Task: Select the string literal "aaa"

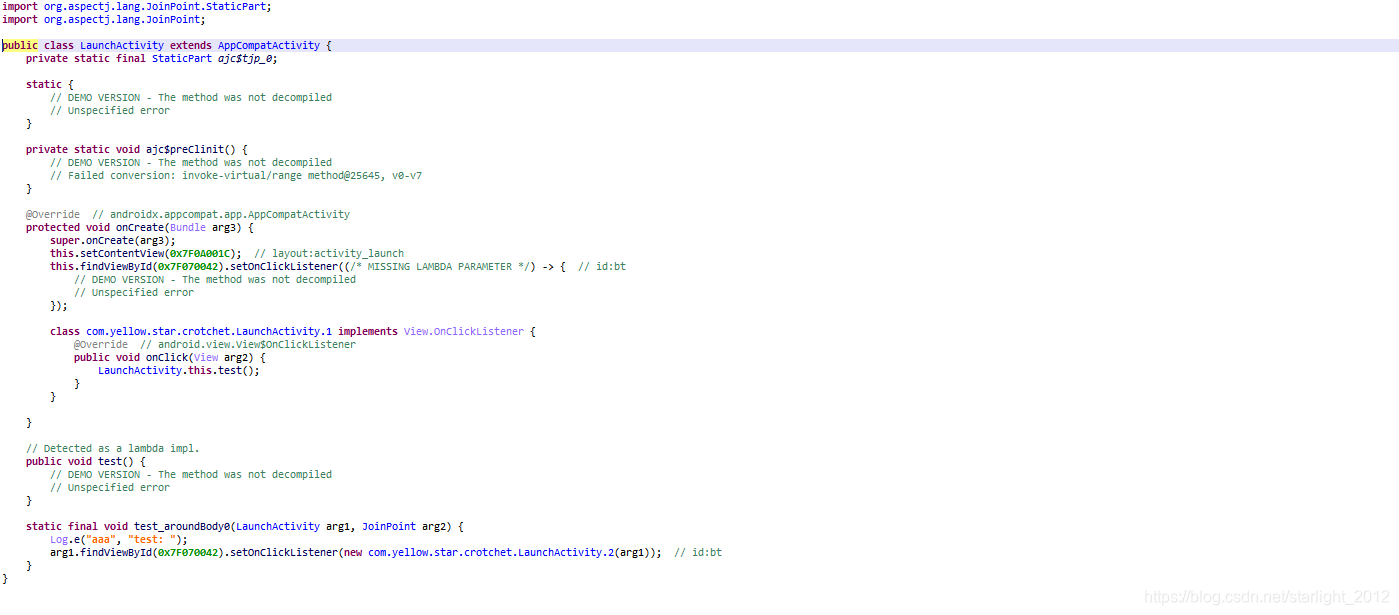Action: (101, 539)
